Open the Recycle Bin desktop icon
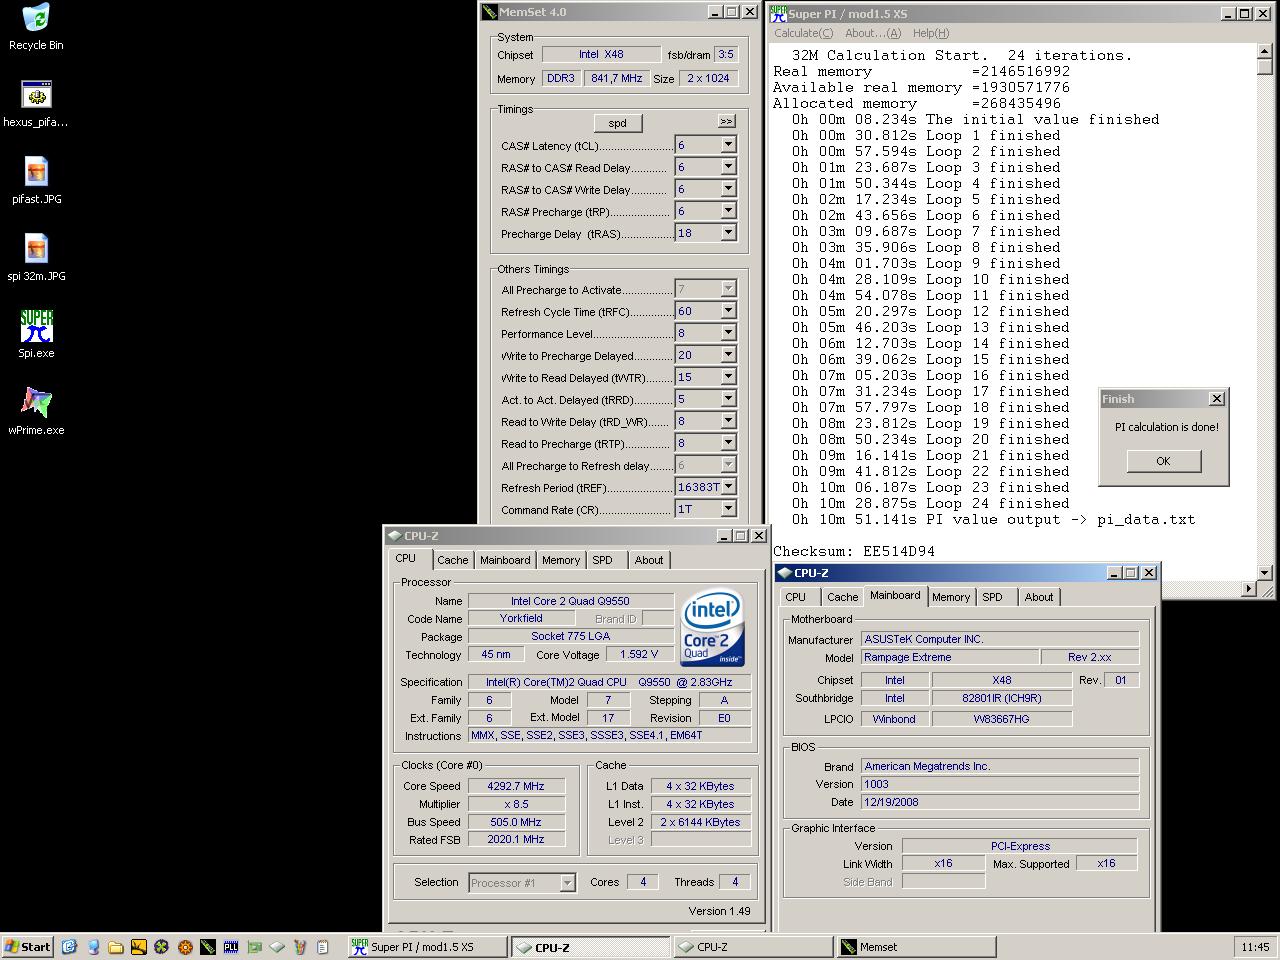This screenshot has height=960, width=1280. pyautogui.click(x=36, y=26)
